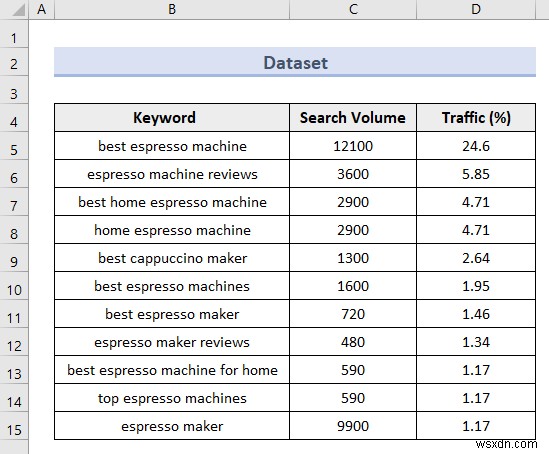Select row 15 header
Image resolution: width=549 pixels, height=454 pixels.
[14, 426]
